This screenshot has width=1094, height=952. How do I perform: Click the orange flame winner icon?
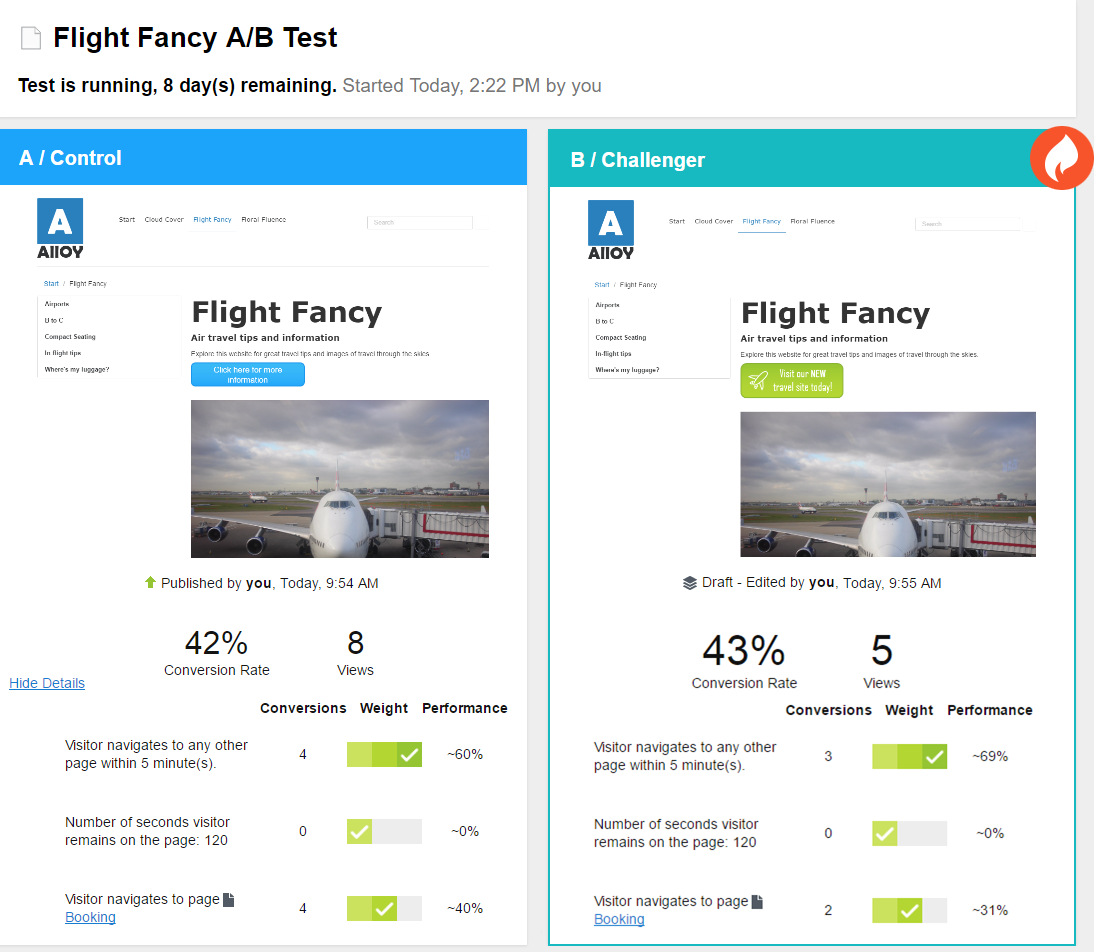pos(1062,158)
